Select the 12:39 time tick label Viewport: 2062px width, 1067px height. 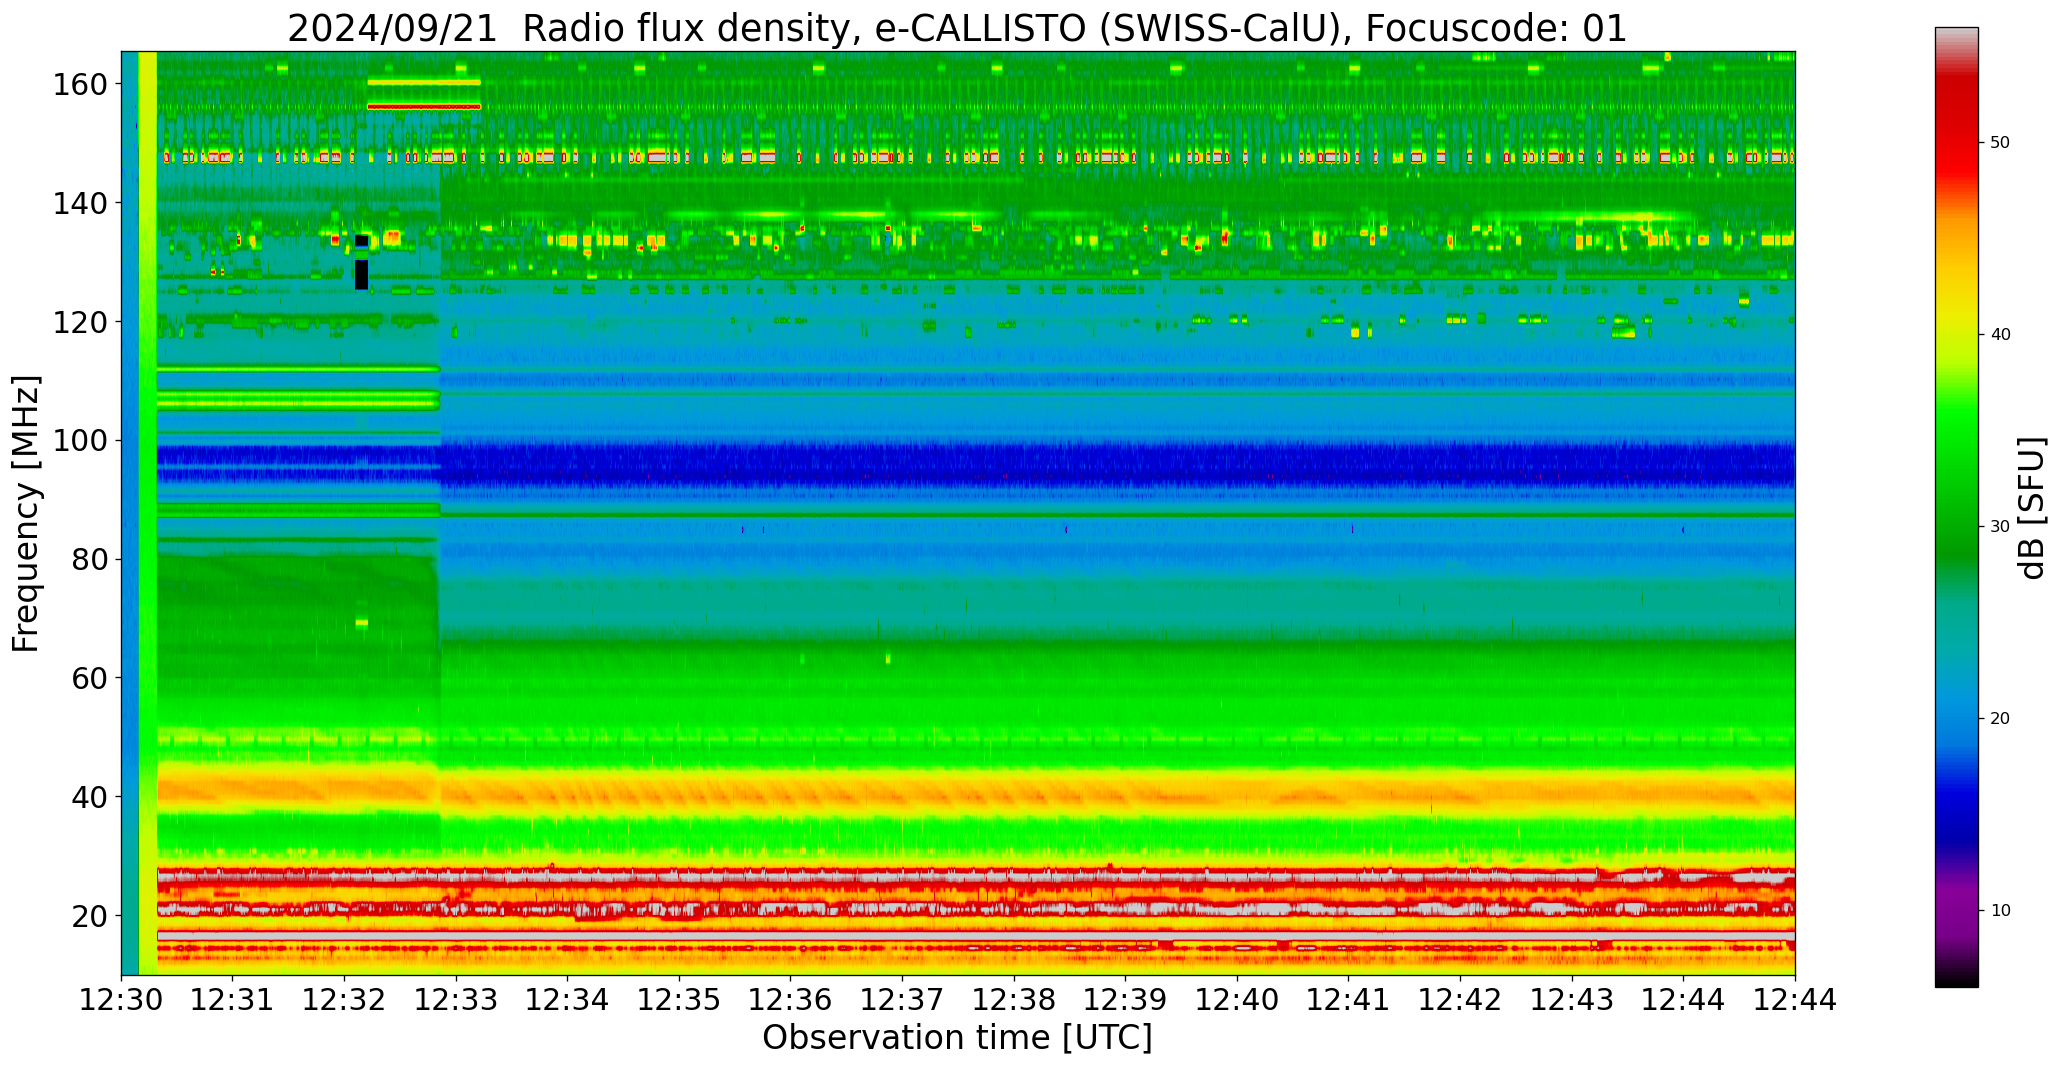pyautogui.click(x=1125, y=1000)
